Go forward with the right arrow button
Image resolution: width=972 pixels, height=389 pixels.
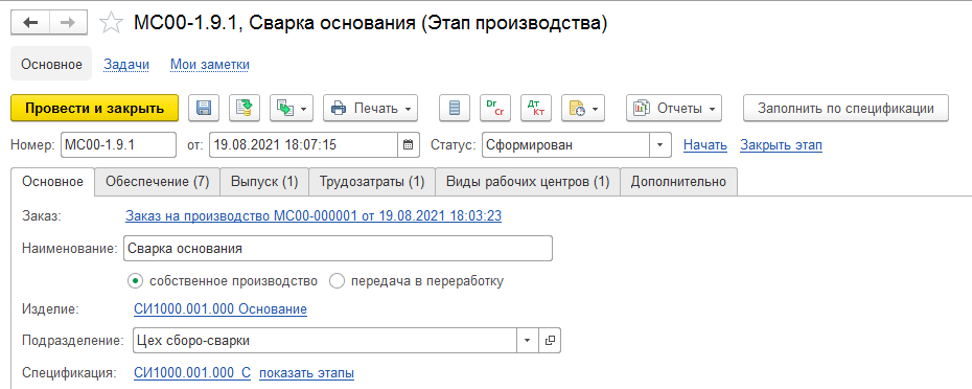[69, 23]
